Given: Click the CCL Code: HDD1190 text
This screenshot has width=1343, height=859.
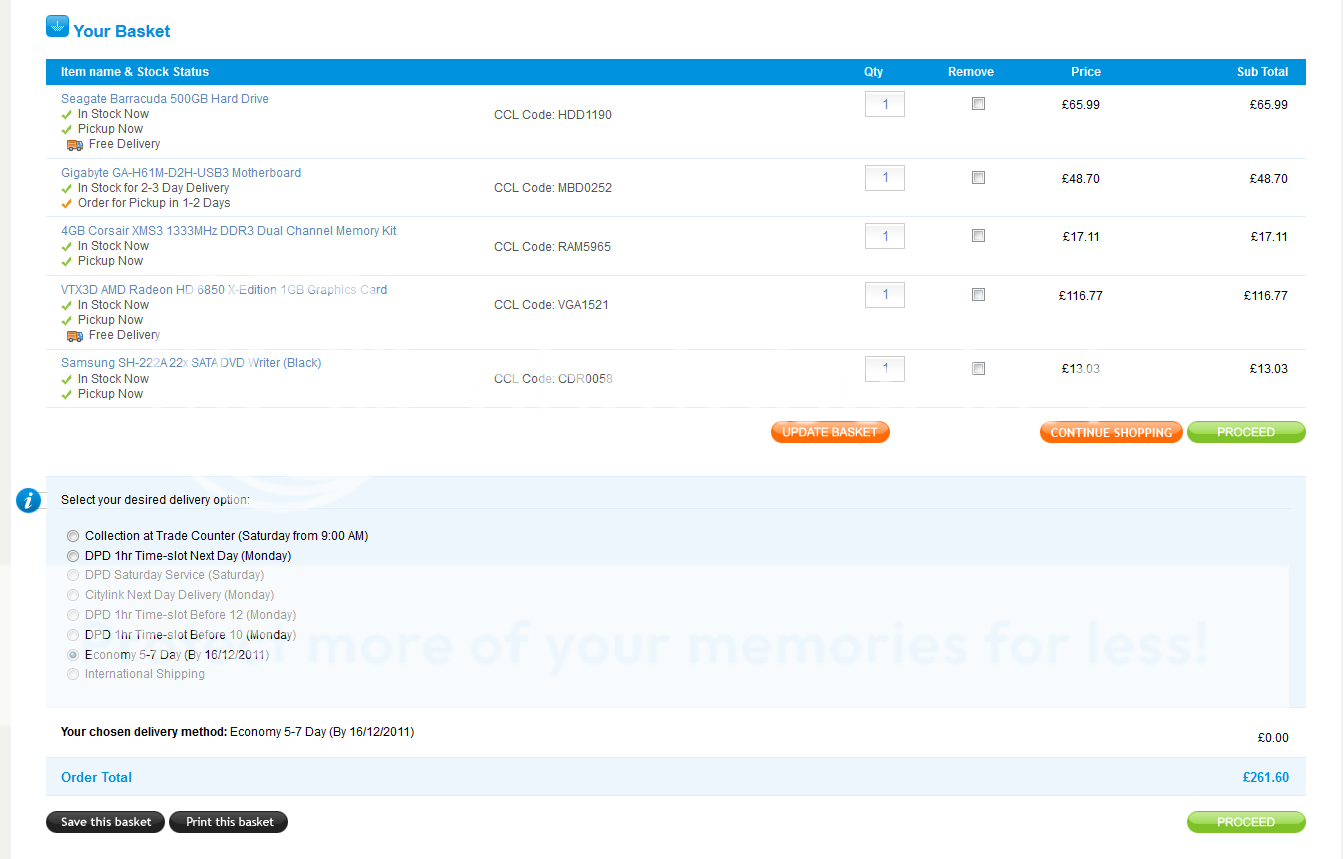Looking at the screenshot, I should [553, 115].
